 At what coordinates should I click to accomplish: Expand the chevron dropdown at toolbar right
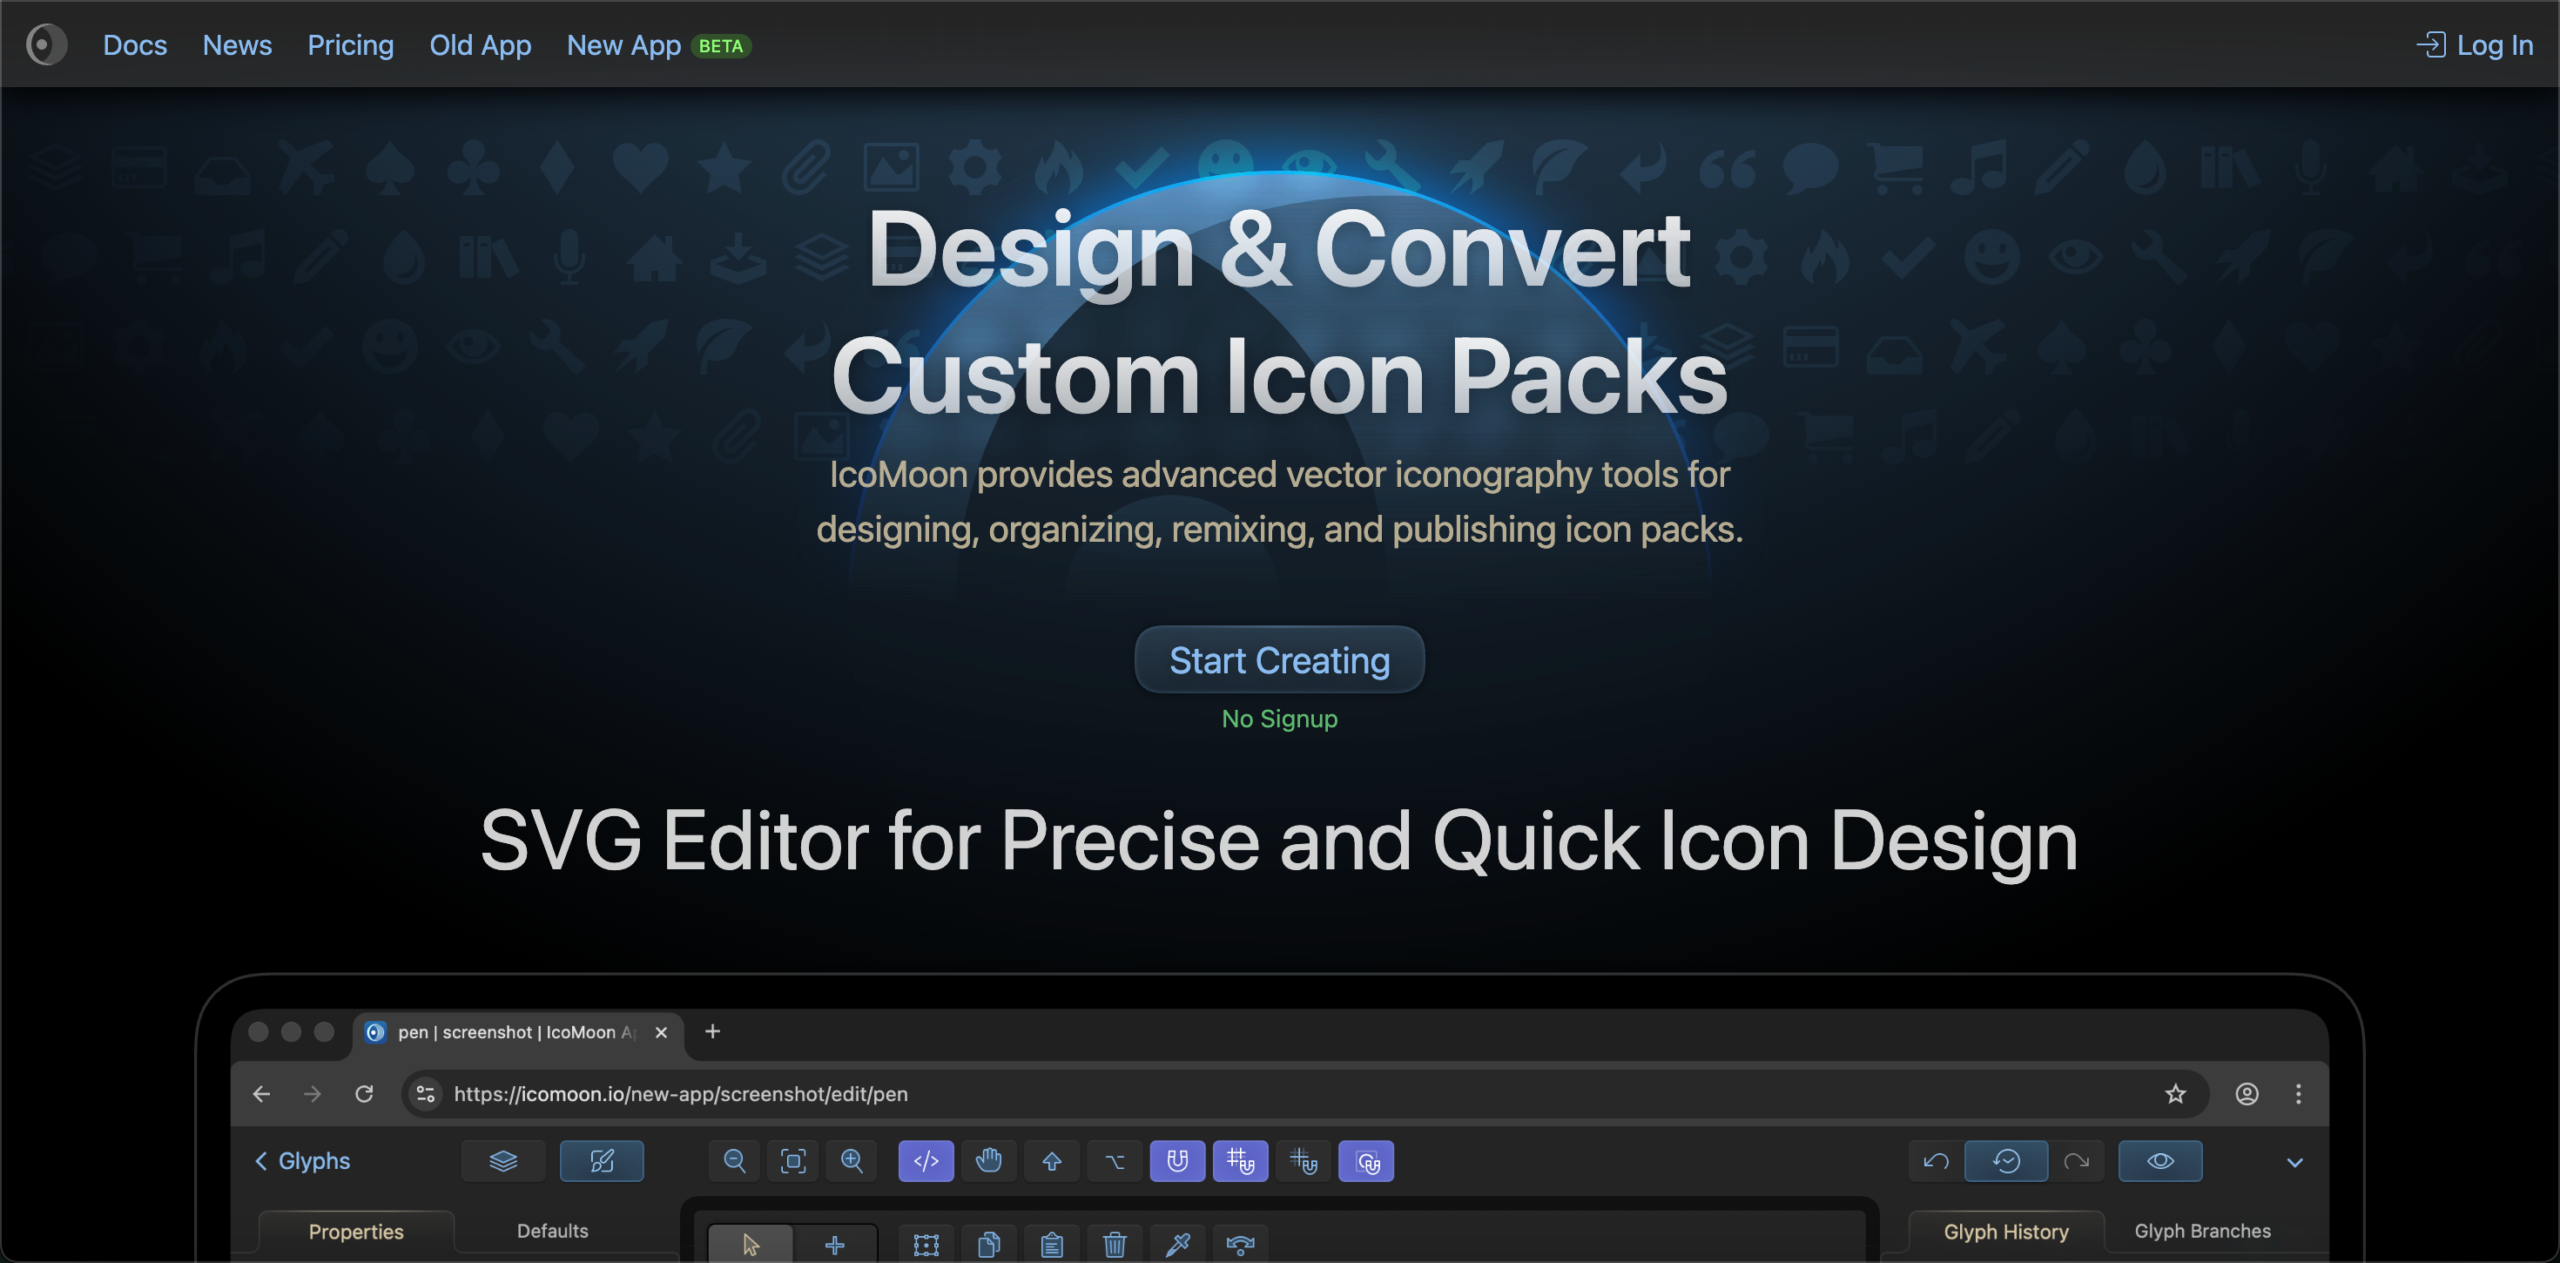(2295, 1162)
